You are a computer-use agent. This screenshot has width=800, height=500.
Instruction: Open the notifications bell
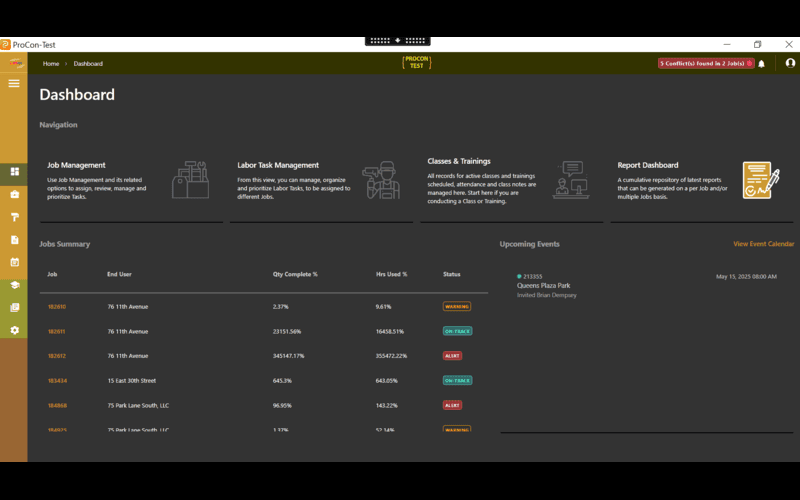[x=761, y=64]
